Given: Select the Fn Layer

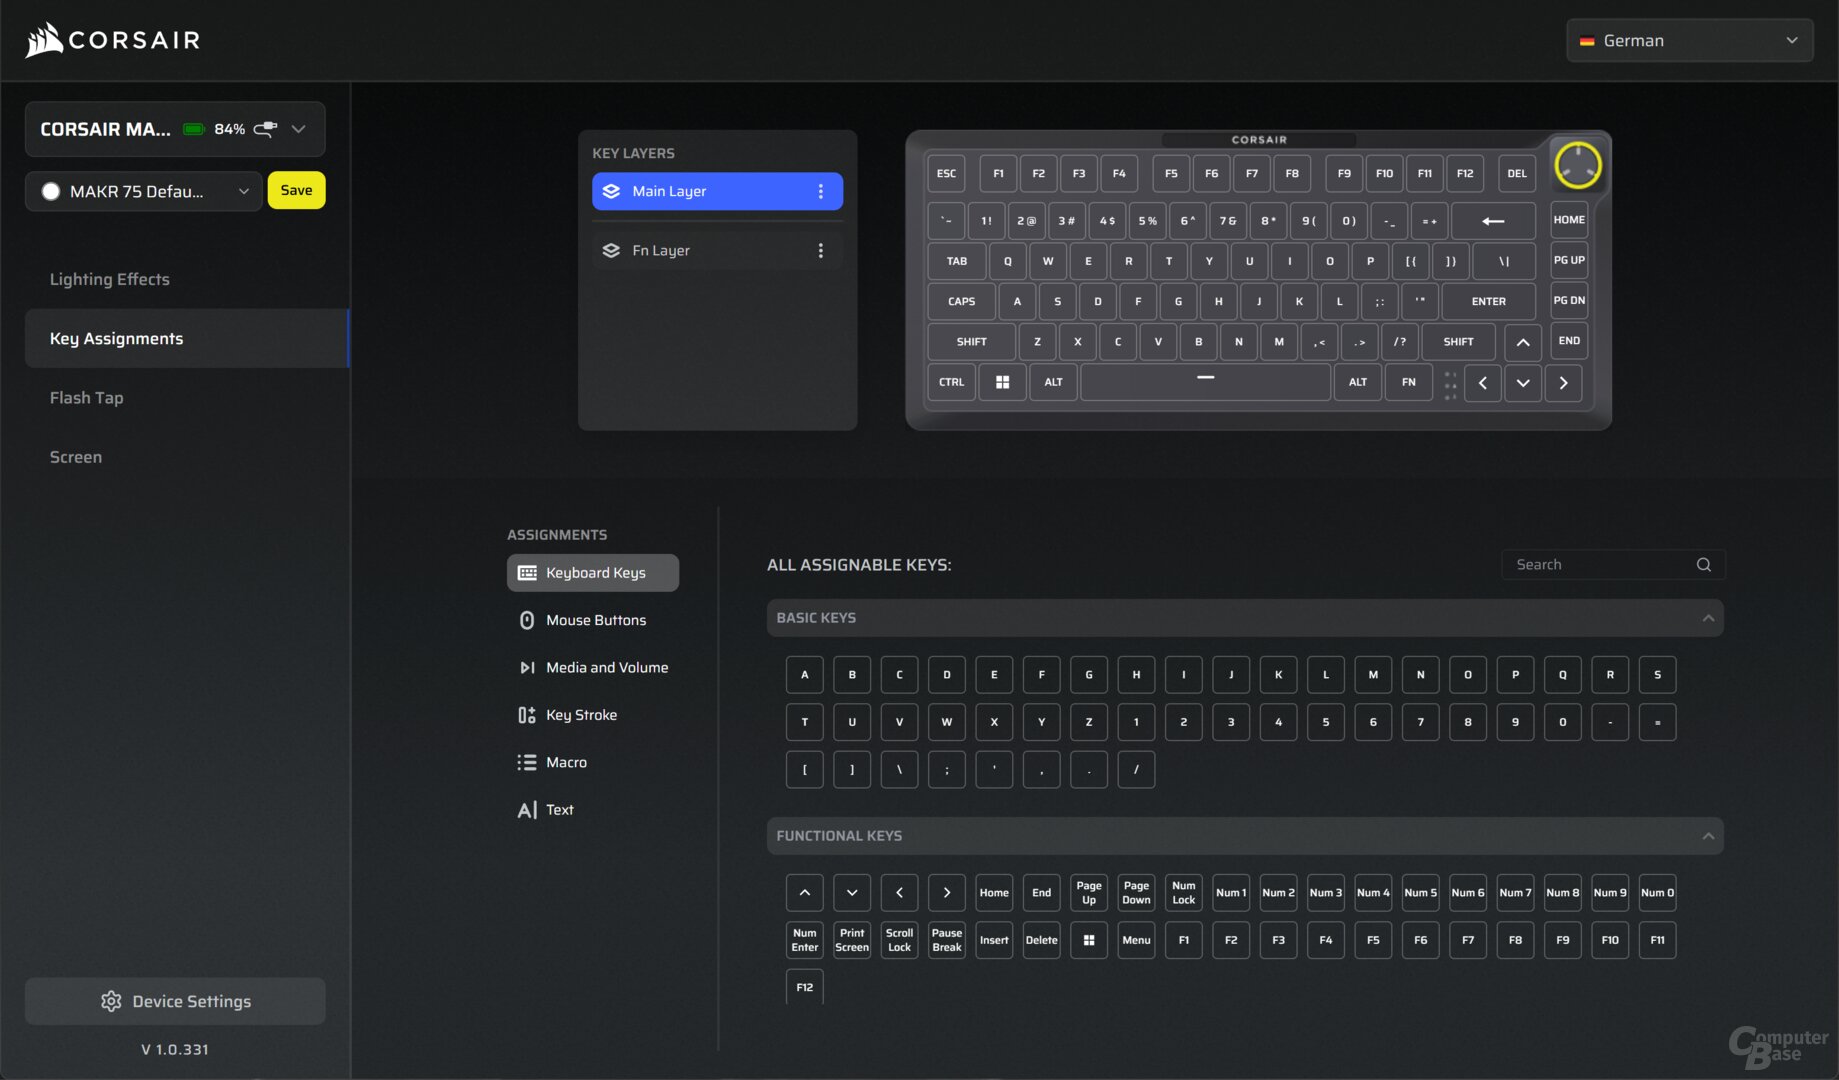Looking at the screenshot, I should pyautogui.click(x=717, y=250).
